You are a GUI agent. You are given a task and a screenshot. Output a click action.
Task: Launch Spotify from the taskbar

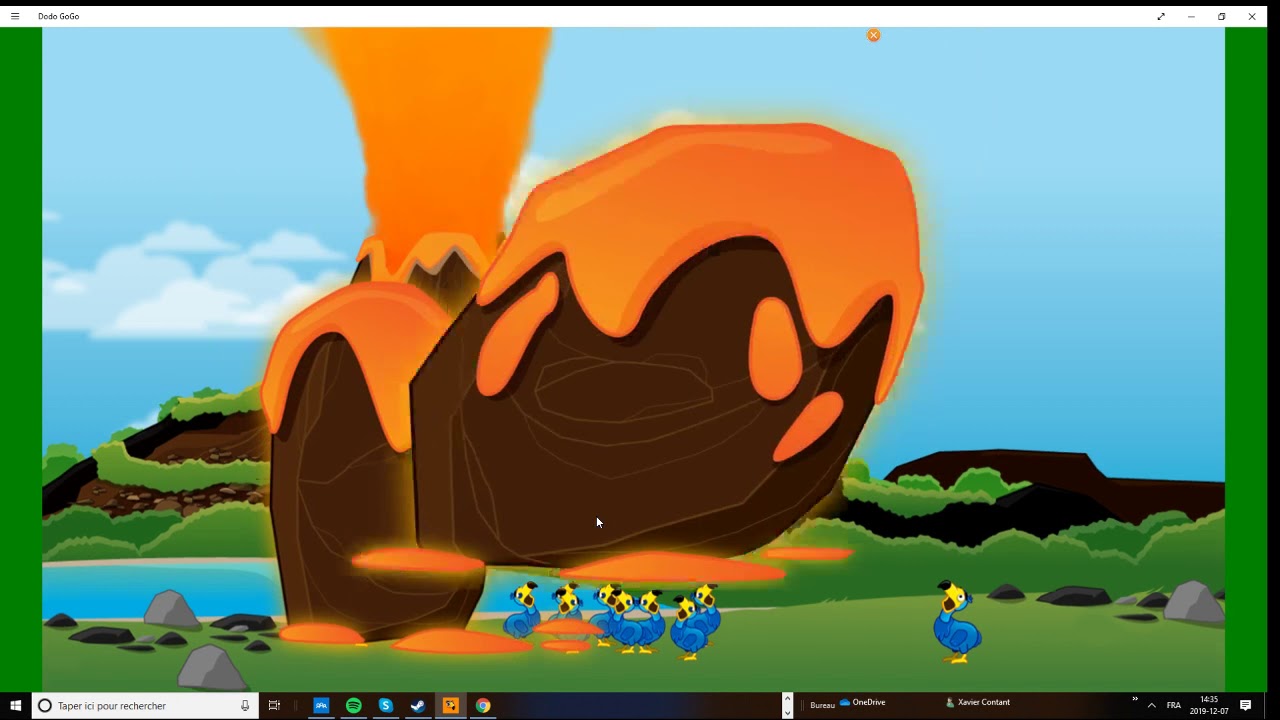pyautogui.click(x=353, y=705)
